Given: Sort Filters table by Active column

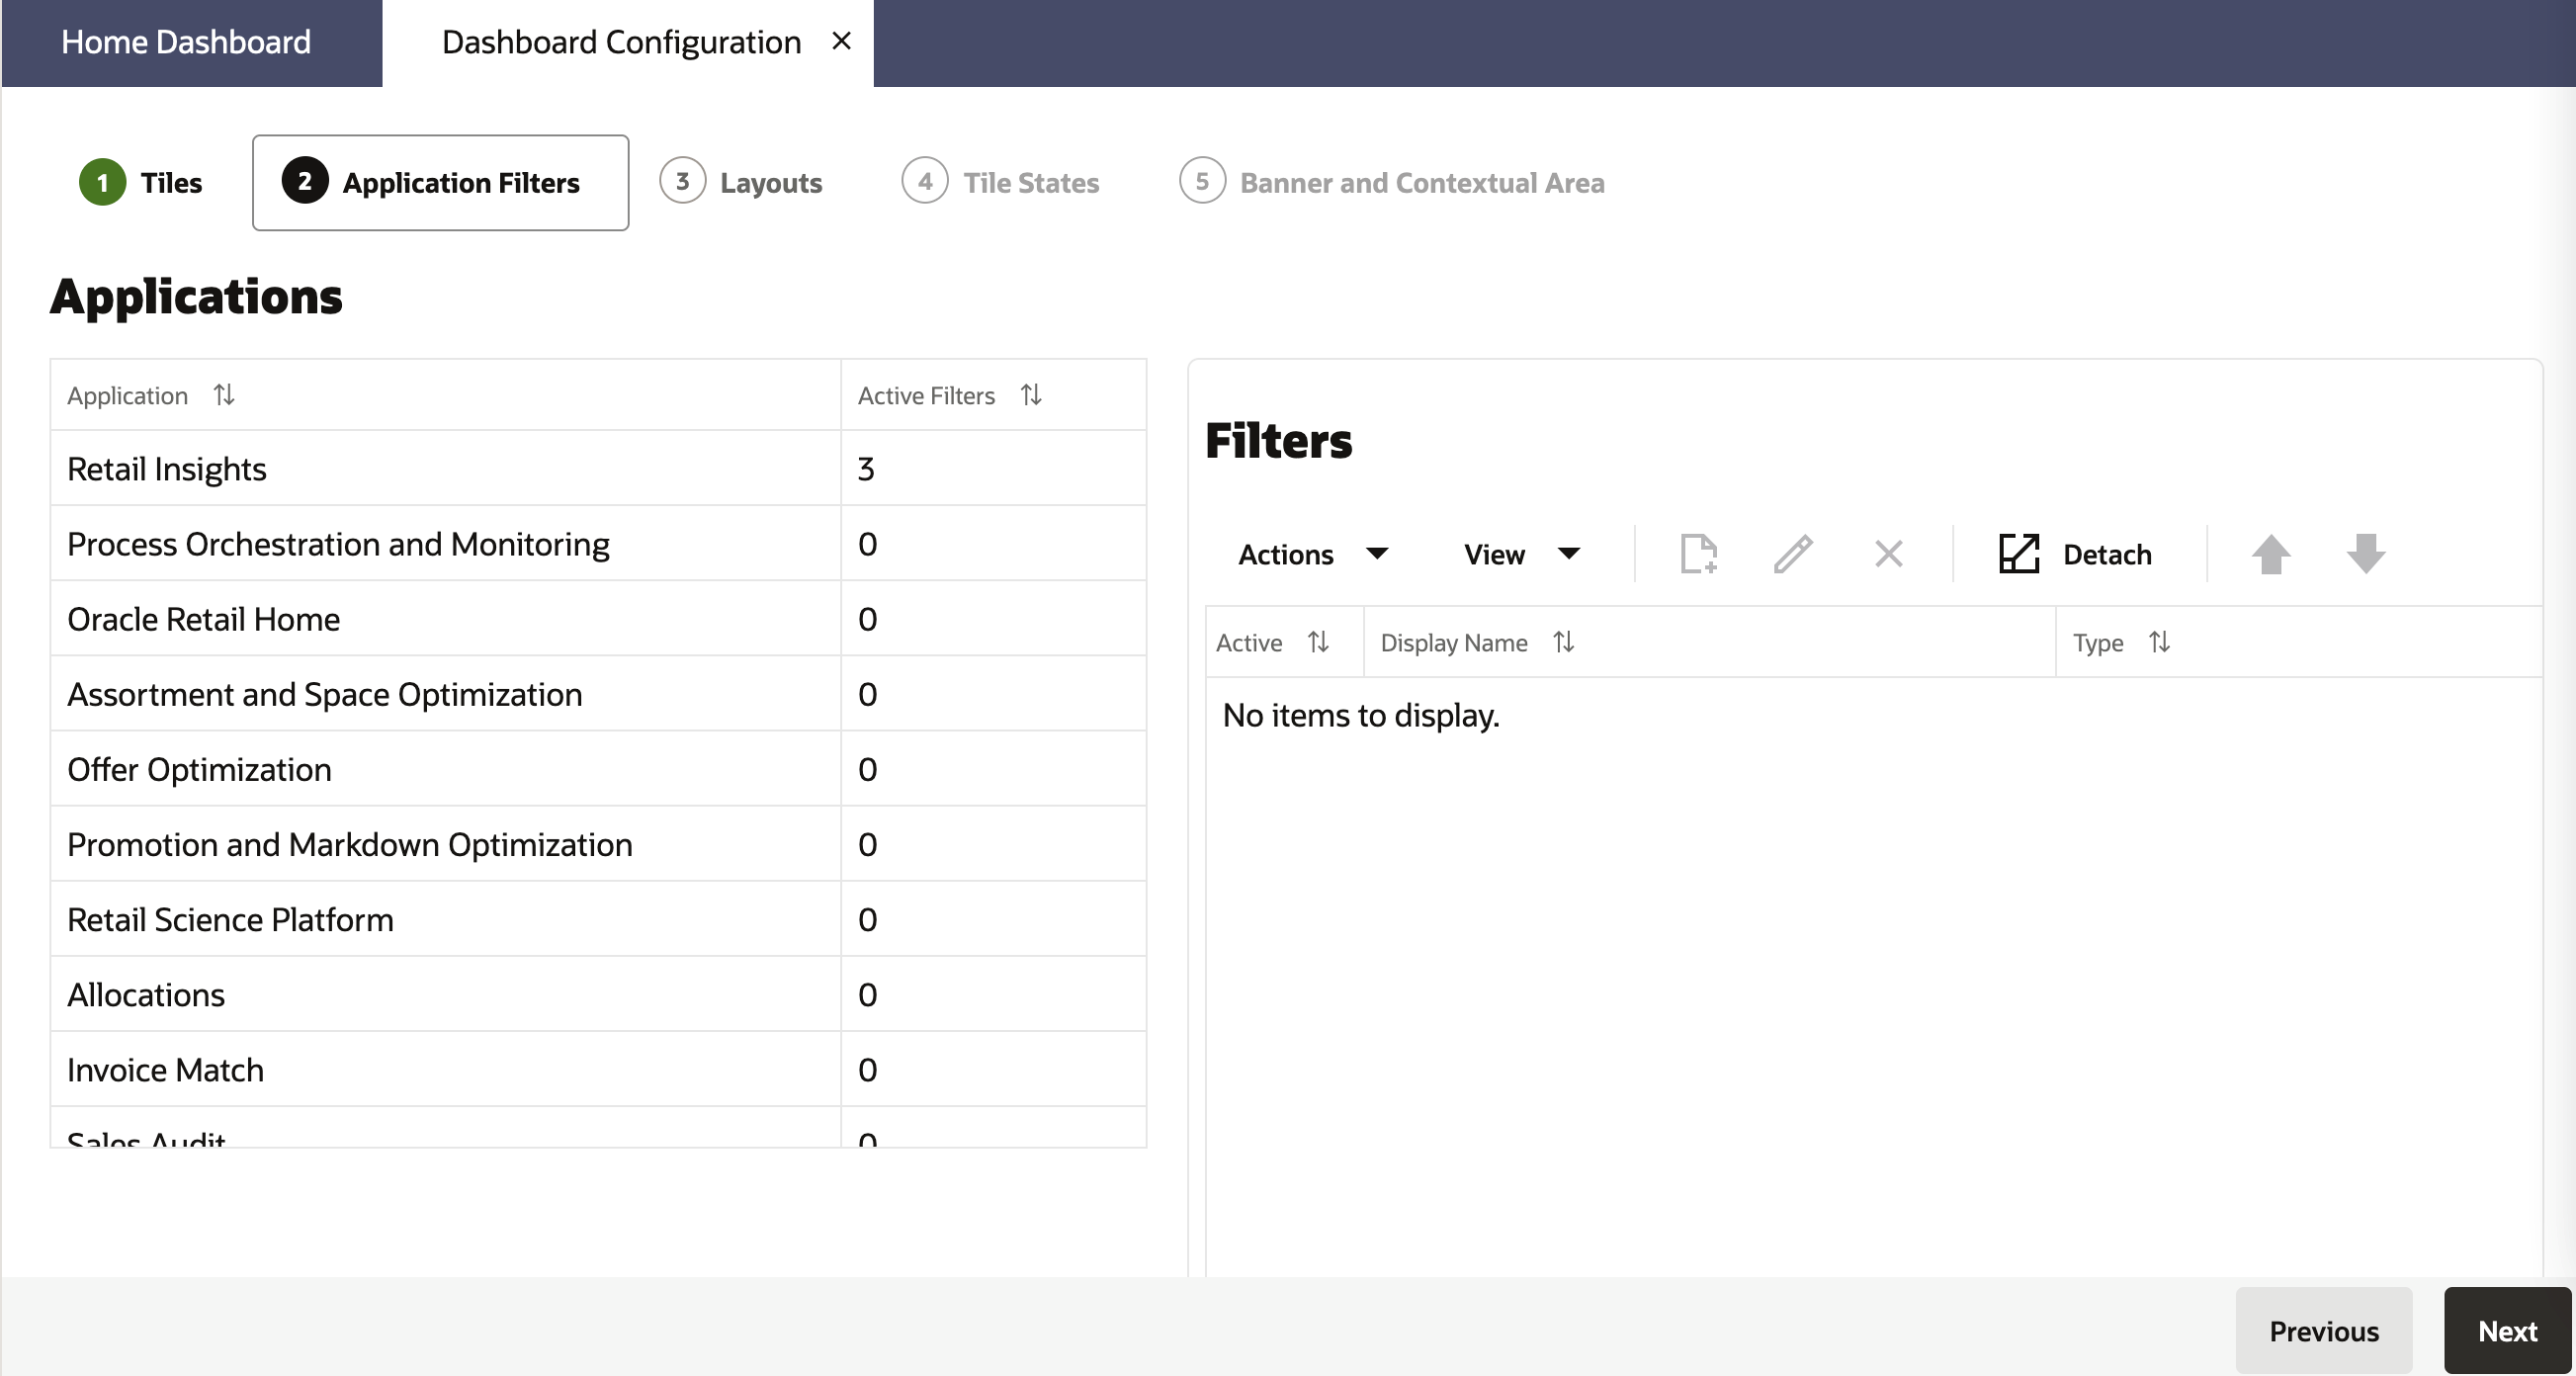Looking at the screenshot, I should tap(1318, 642).
